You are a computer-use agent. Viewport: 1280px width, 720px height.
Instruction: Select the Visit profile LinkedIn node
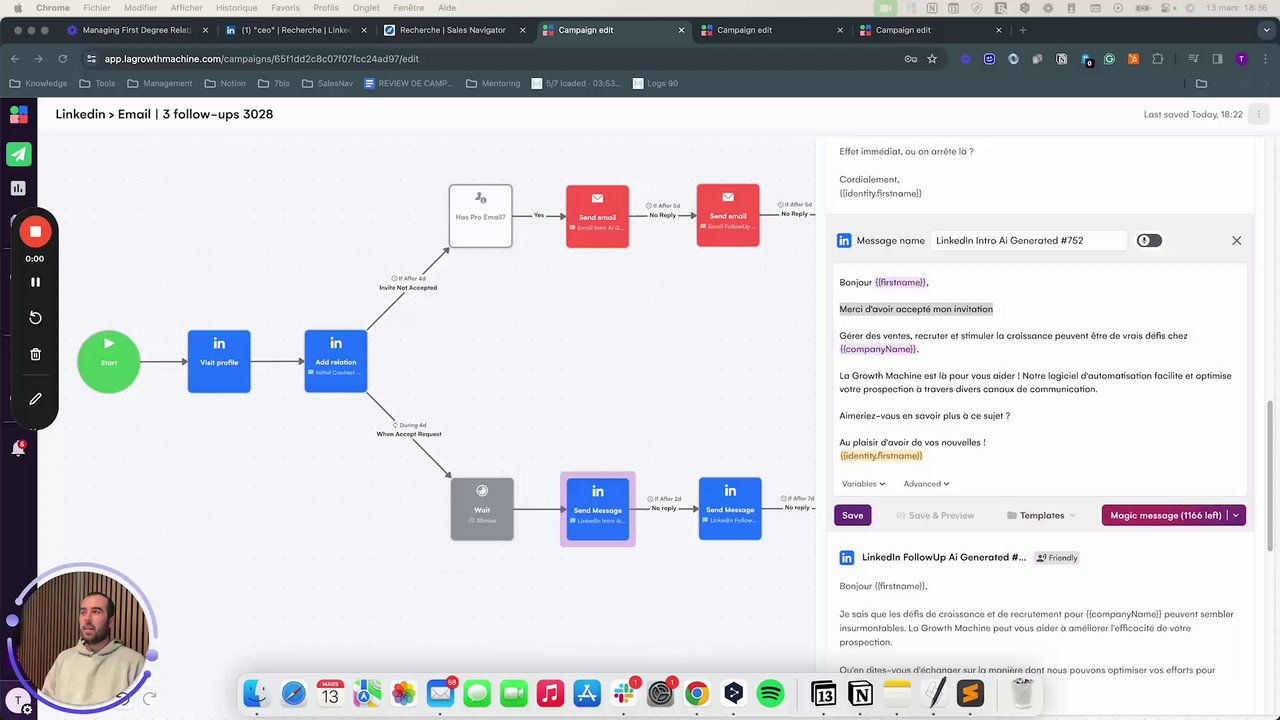pos(219,361)
